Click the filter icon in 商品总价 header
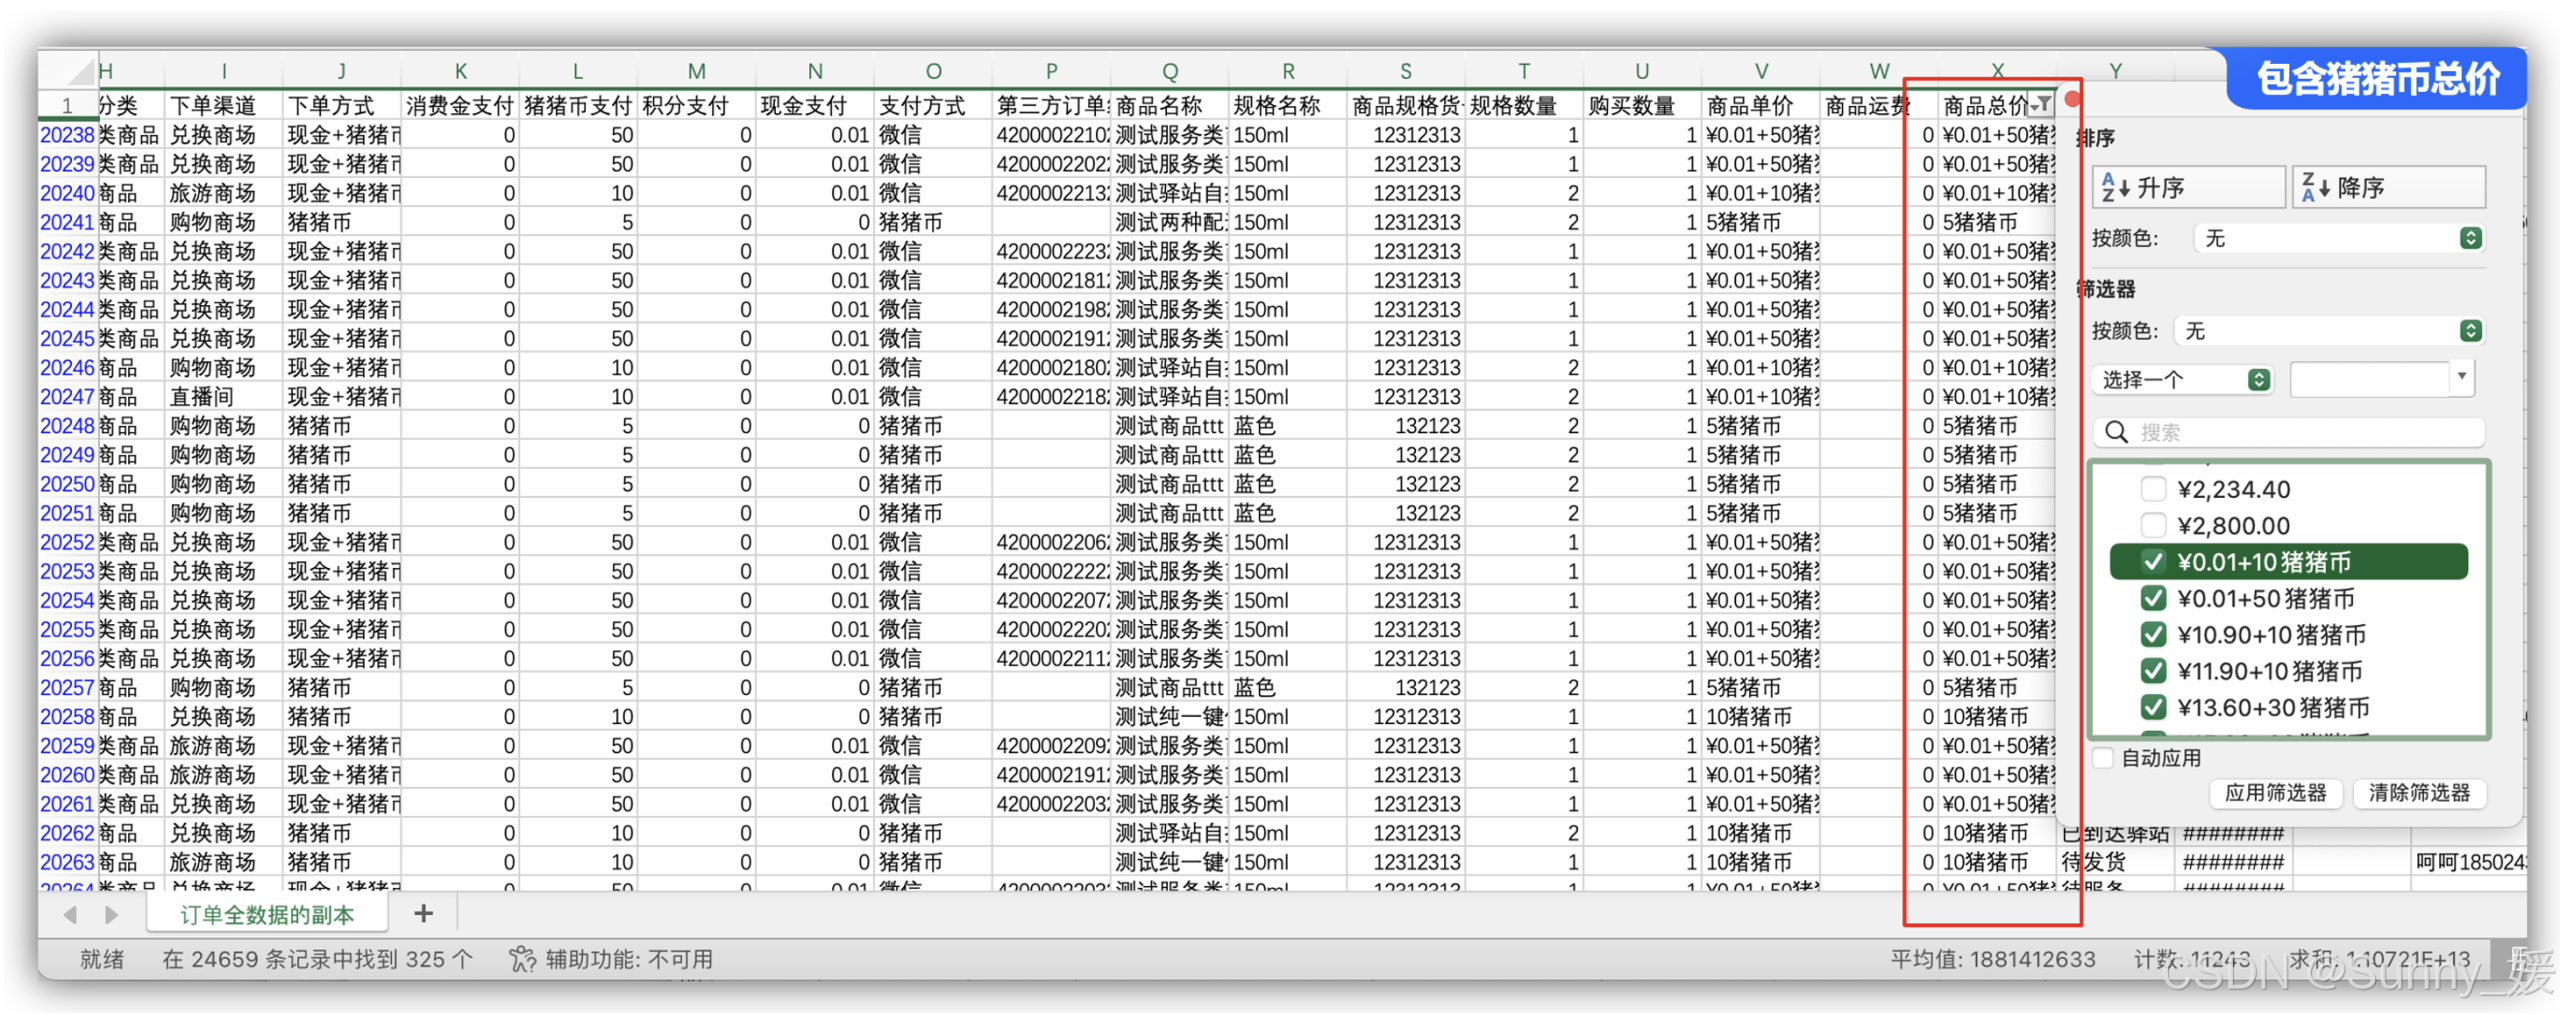Viewport: 2560px width, 1015px height. coord(2042,105)
